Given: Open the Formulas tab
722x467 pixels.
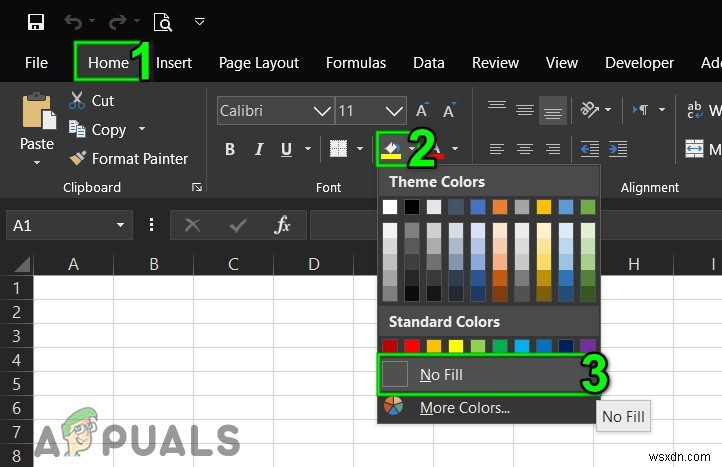Looking at the screenshot, I should coord(356,63).
